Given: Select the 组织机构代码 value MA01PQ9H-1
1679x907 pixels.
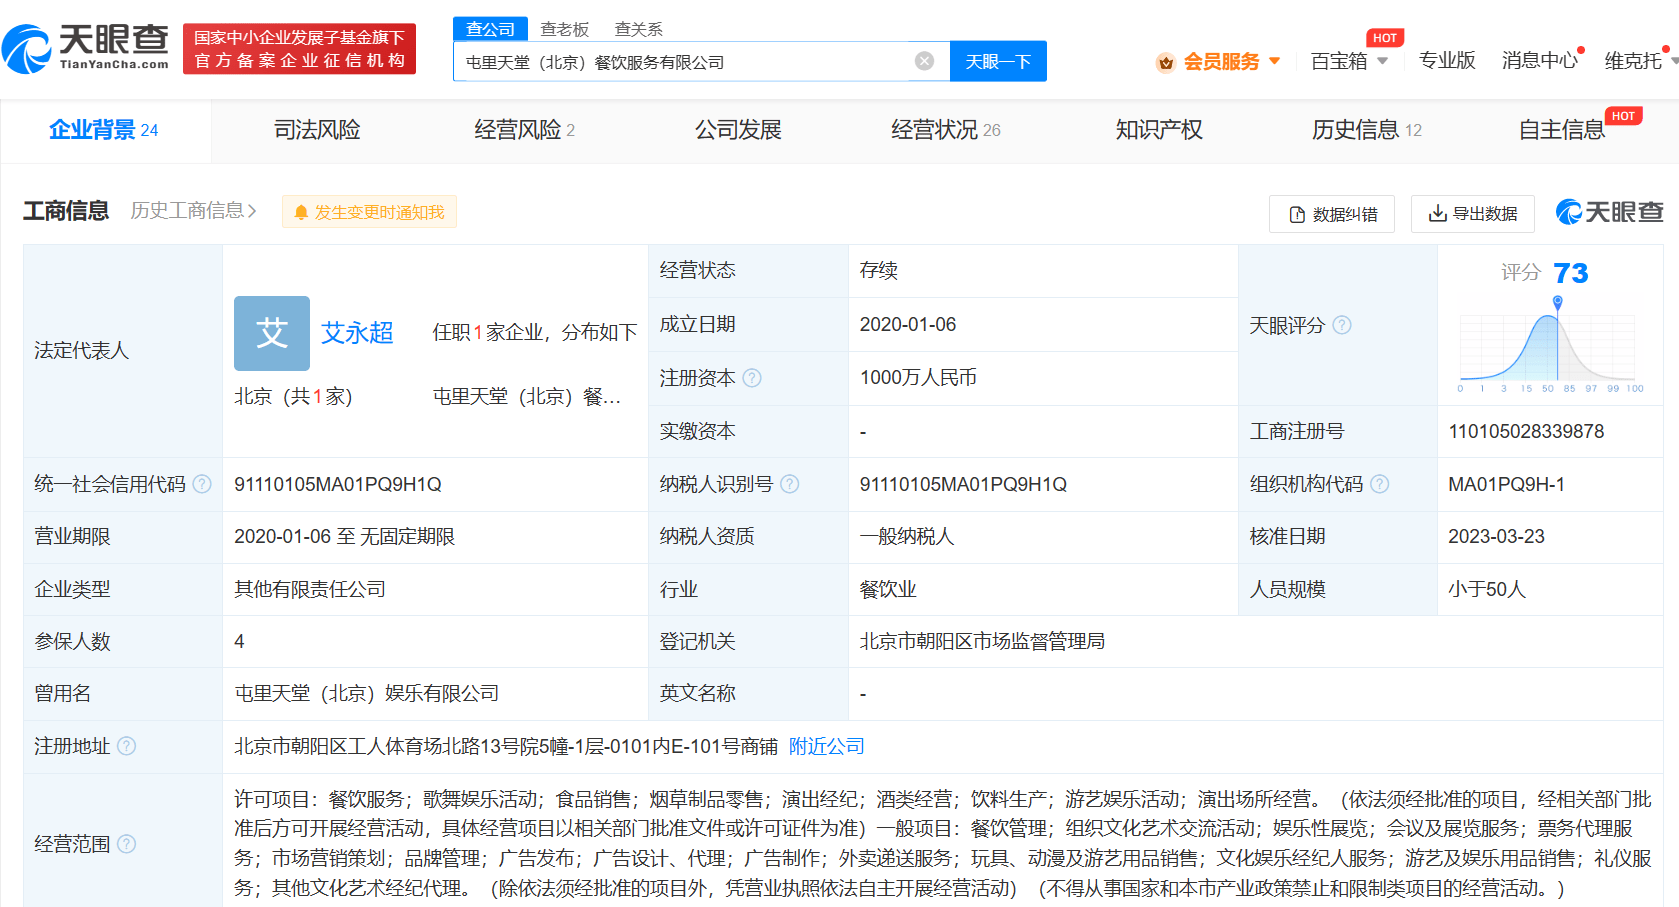Looking at the screenshot, I should click(1506, 484).
